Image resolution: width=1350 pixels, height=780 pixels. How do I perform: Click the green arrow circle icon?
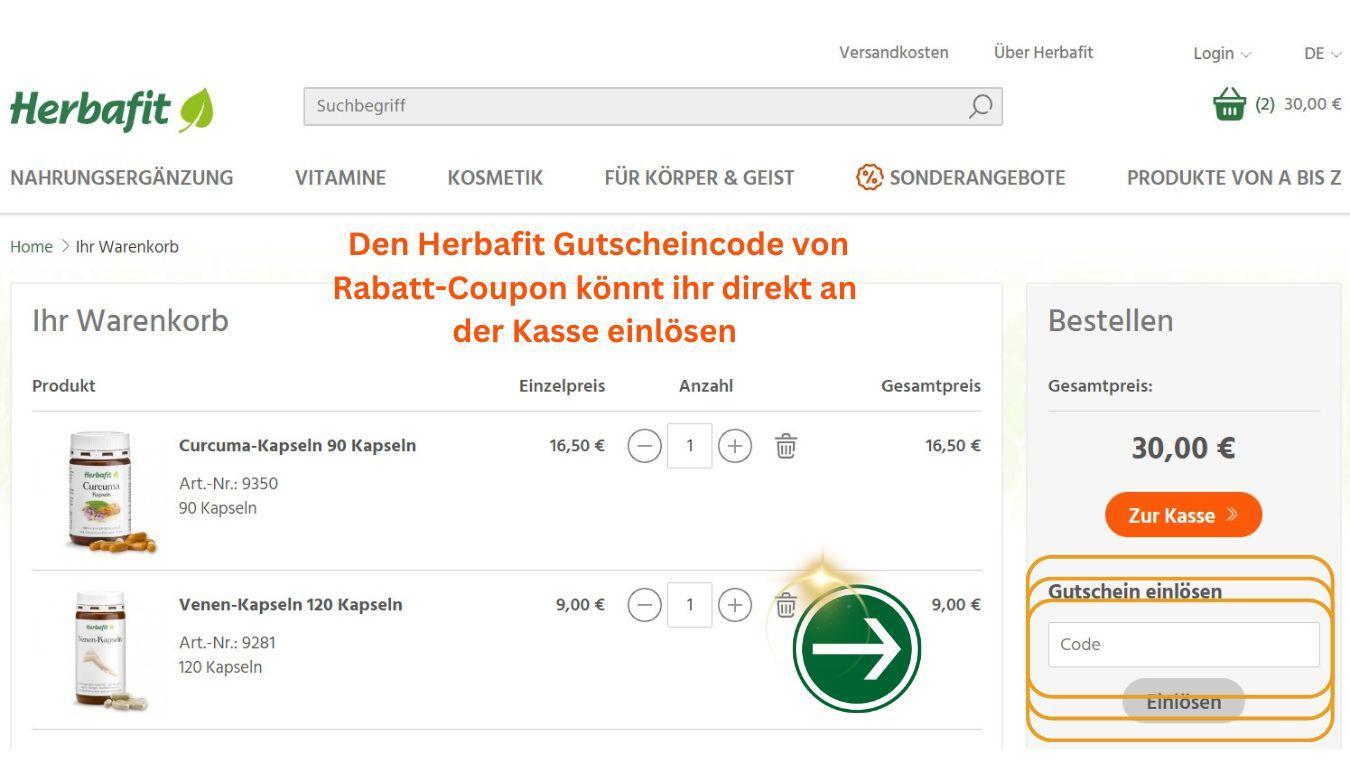pos(857,649)
